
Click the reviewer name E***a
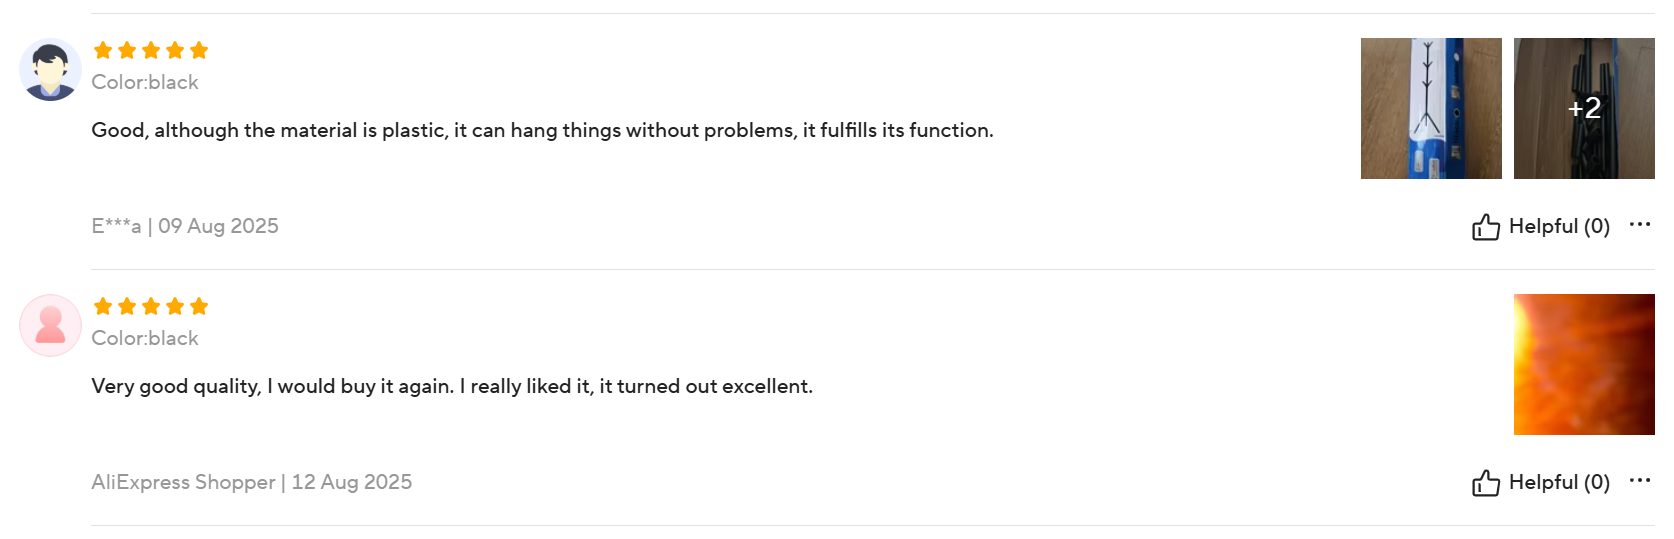pos(116,226)
